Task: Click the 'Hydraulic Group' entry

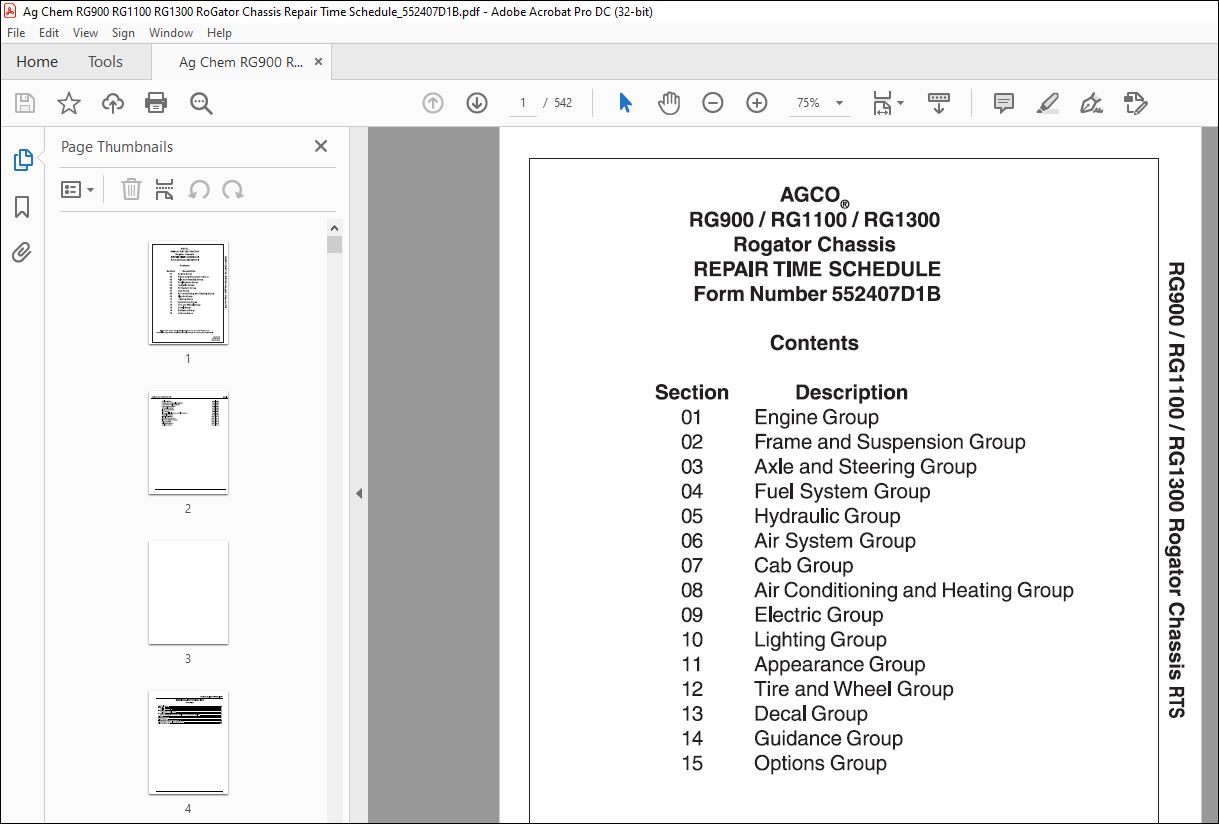Action: tap(827, 517)
